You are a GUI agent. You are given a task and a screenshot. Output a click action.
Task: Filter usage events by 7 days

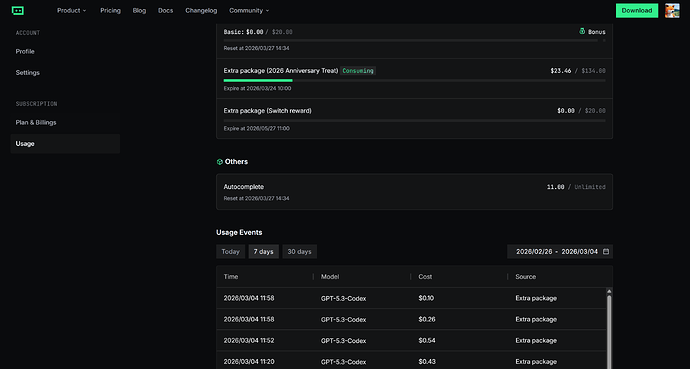[264, 252]
